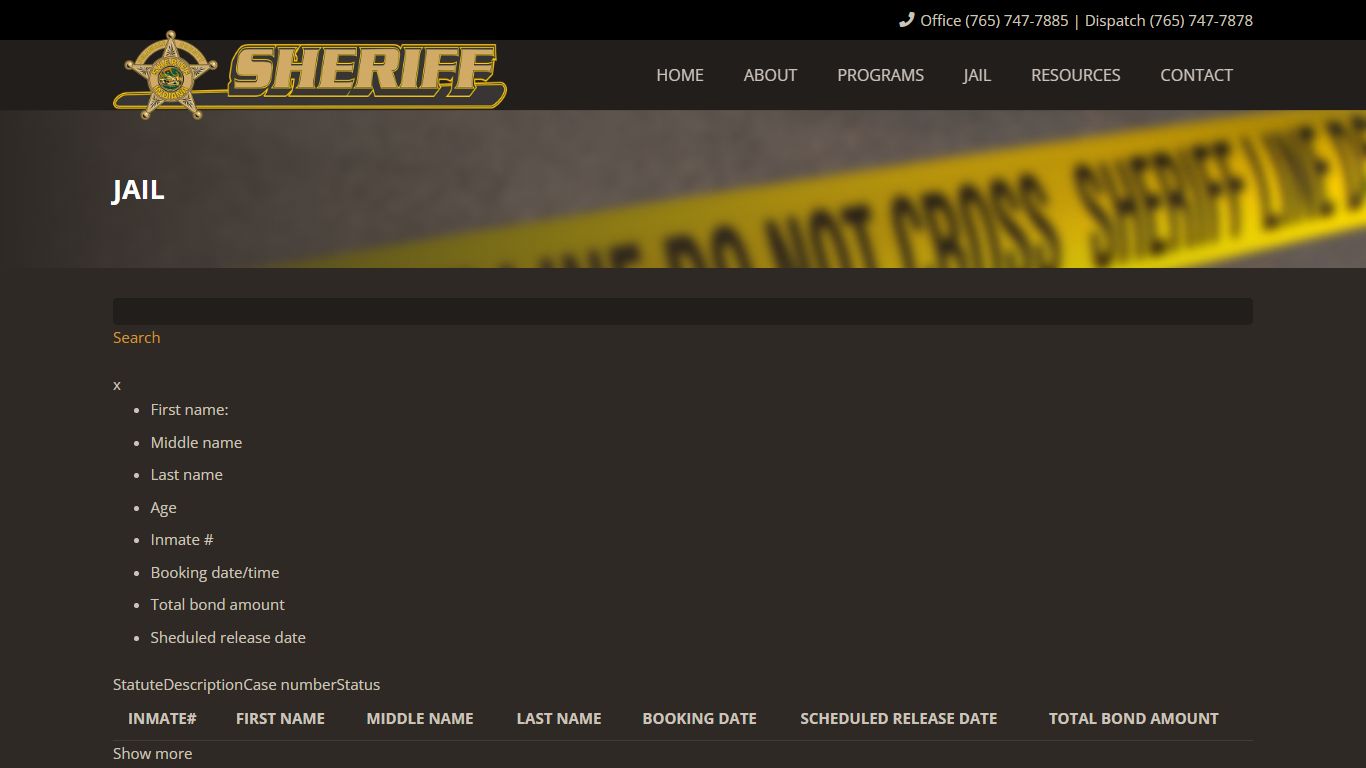This screenshot has width=1366, height=768.
Task: Click the 'Last name' list item
Action: 186,474
